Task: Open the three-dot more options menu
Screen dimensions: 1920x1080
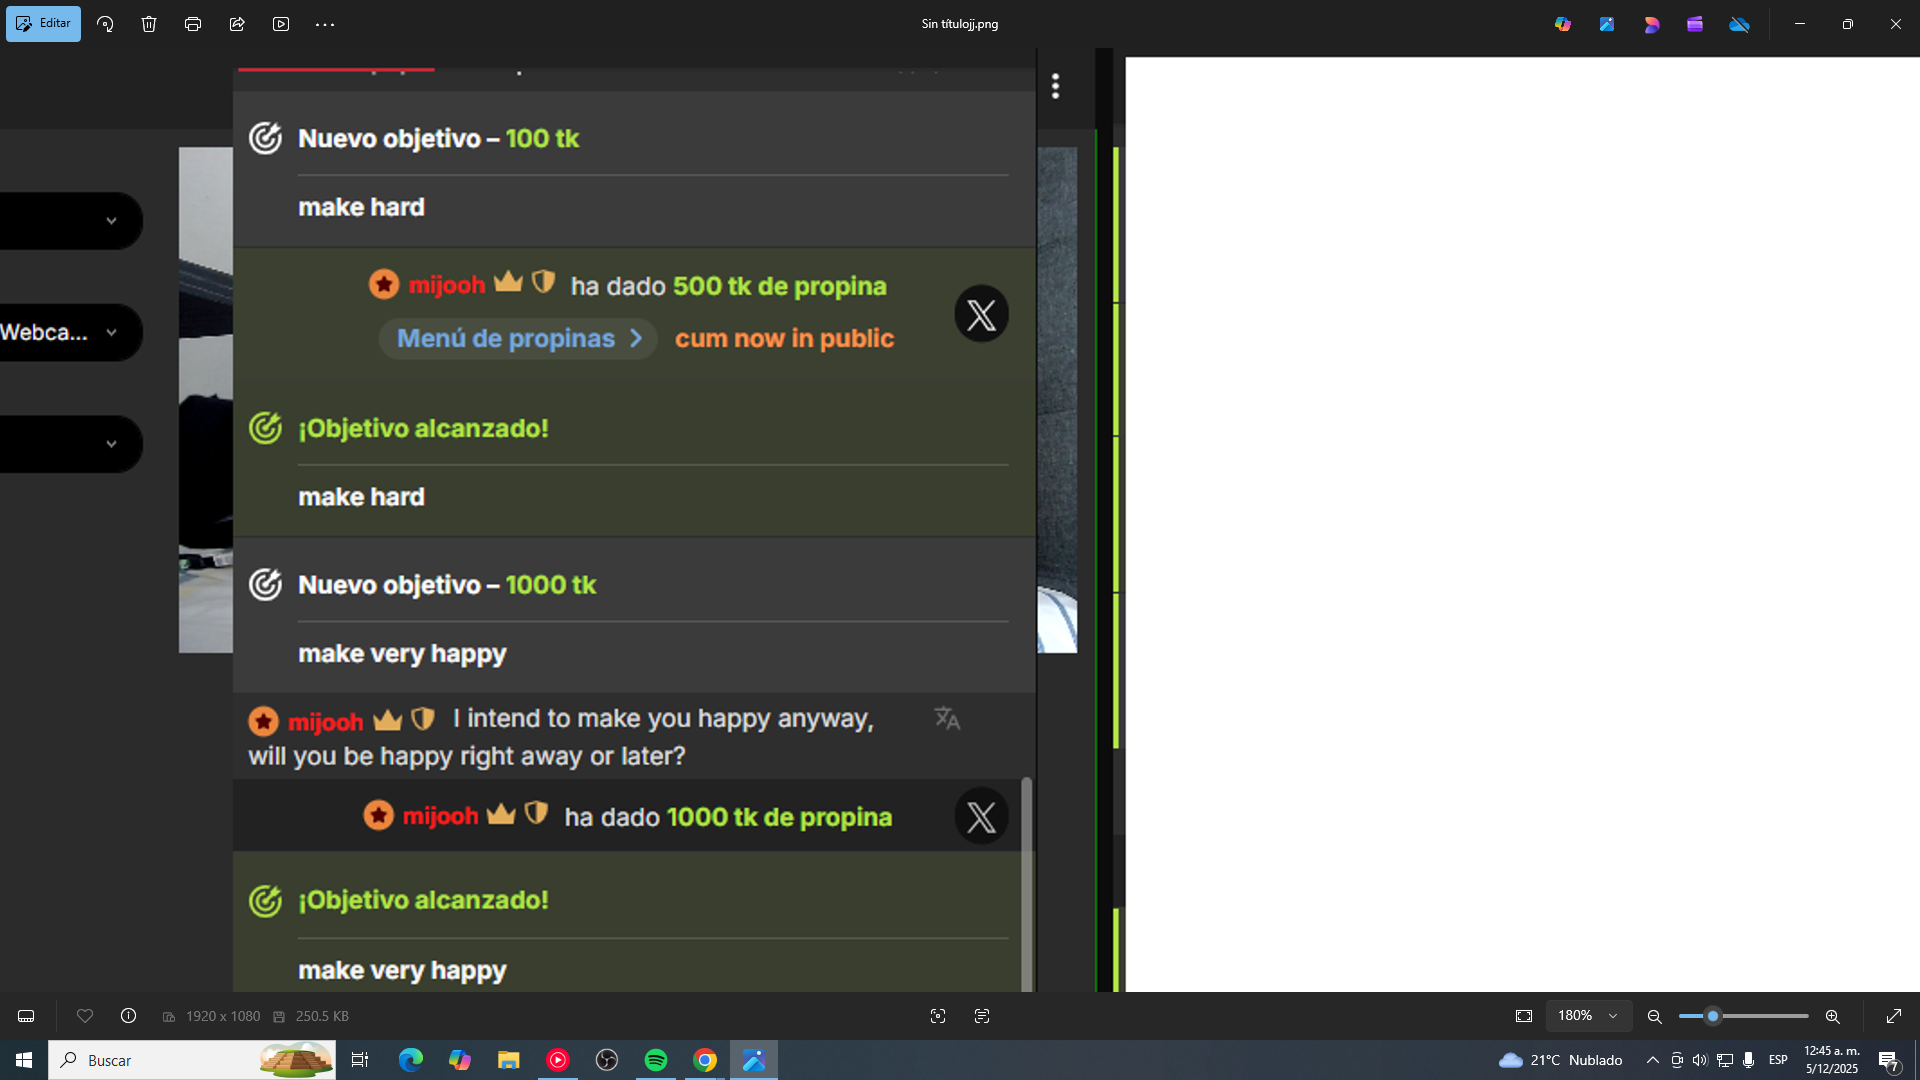Action: click(325, 24)
